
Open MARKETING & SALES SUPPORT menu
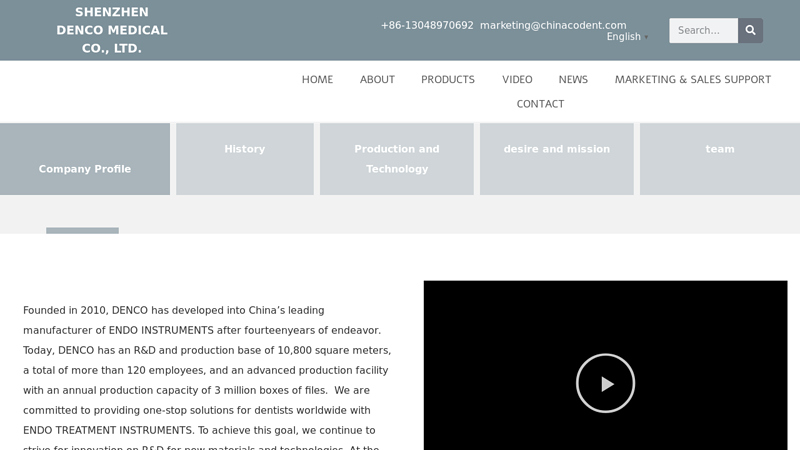point(692,80)
